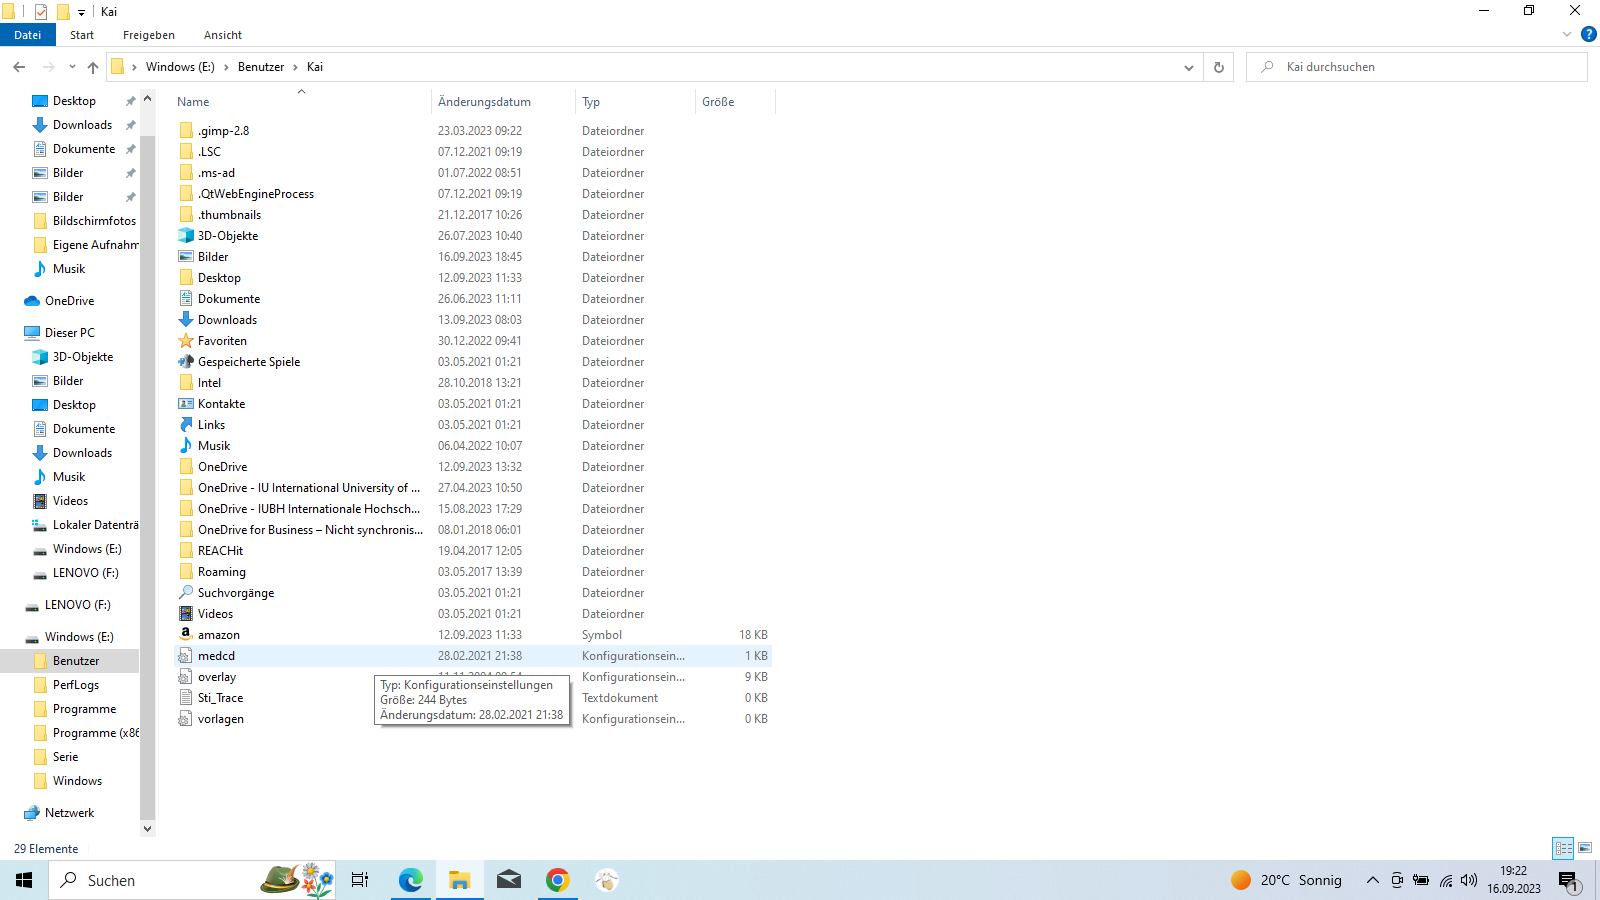
Task: Switch to details view using status bar toggle
Action: (x=1563, y=848)
